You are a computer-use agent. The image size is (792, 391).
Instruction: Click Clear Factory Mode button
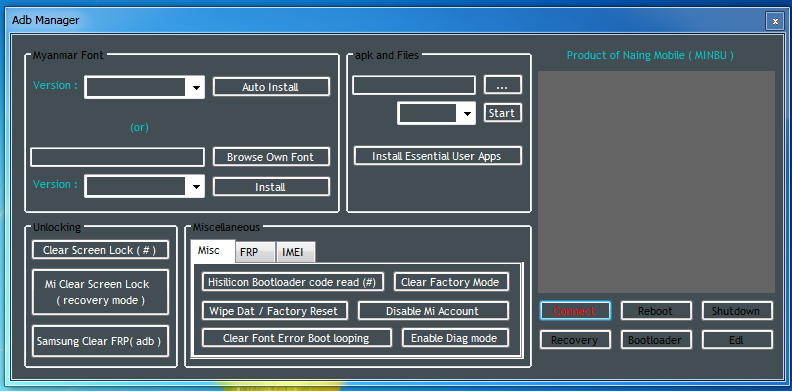point(451,282)
